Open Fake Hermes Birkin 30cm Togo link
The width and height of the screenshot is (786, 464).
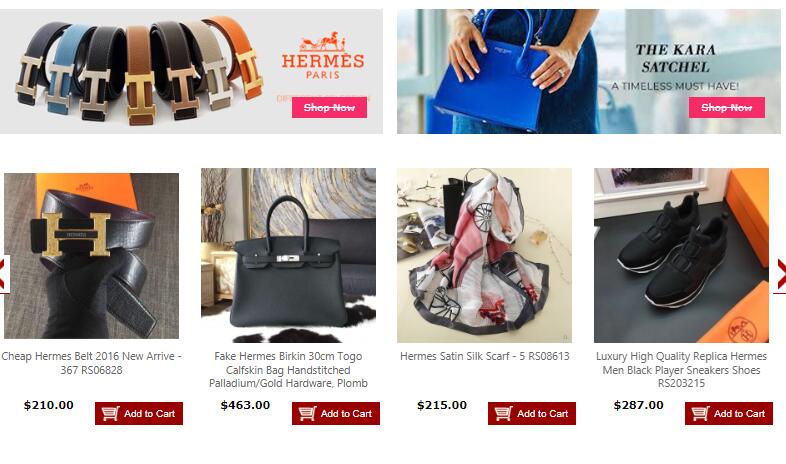[288, 370]
